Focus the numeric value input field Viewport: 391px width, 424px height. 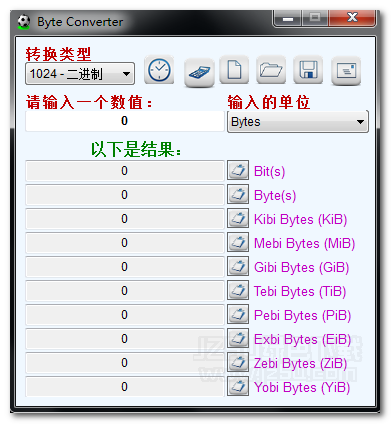point(125,121)
